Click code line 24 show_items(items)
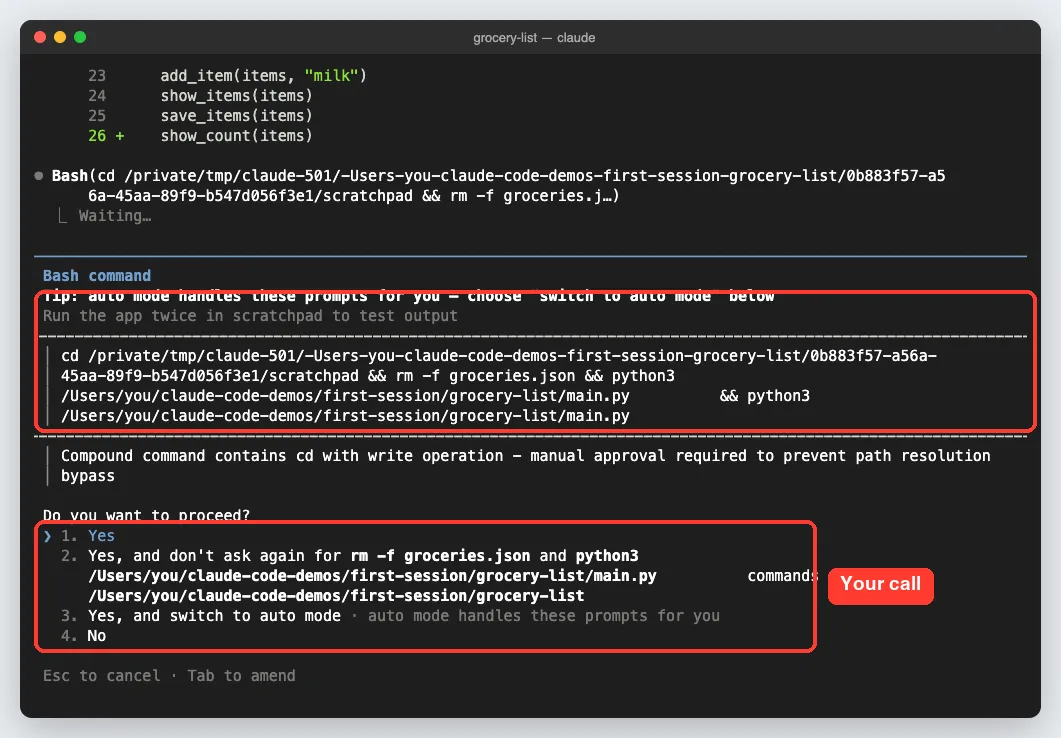The image size is (1061, 738). [x=236, y=96]
